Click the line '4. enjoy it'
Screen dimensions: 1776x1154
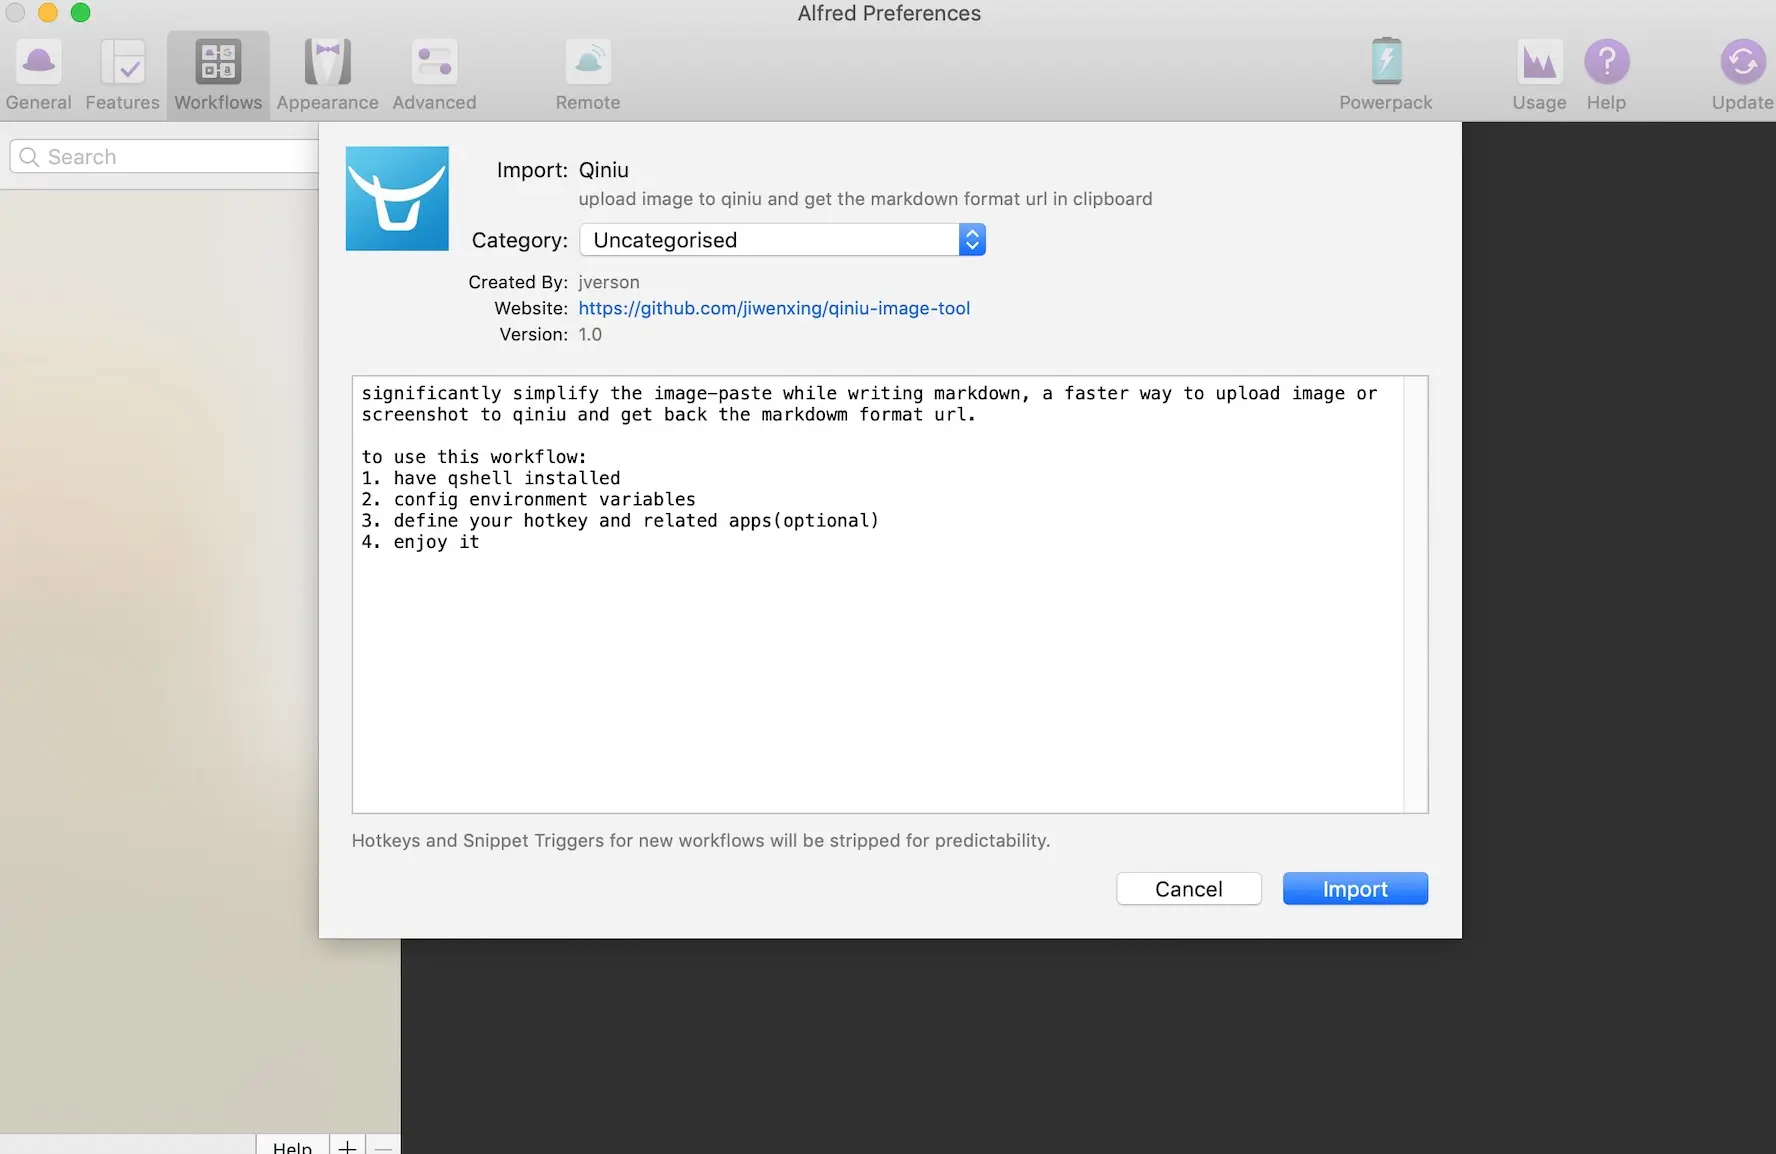pyautogui.click(x=421, y=542)
